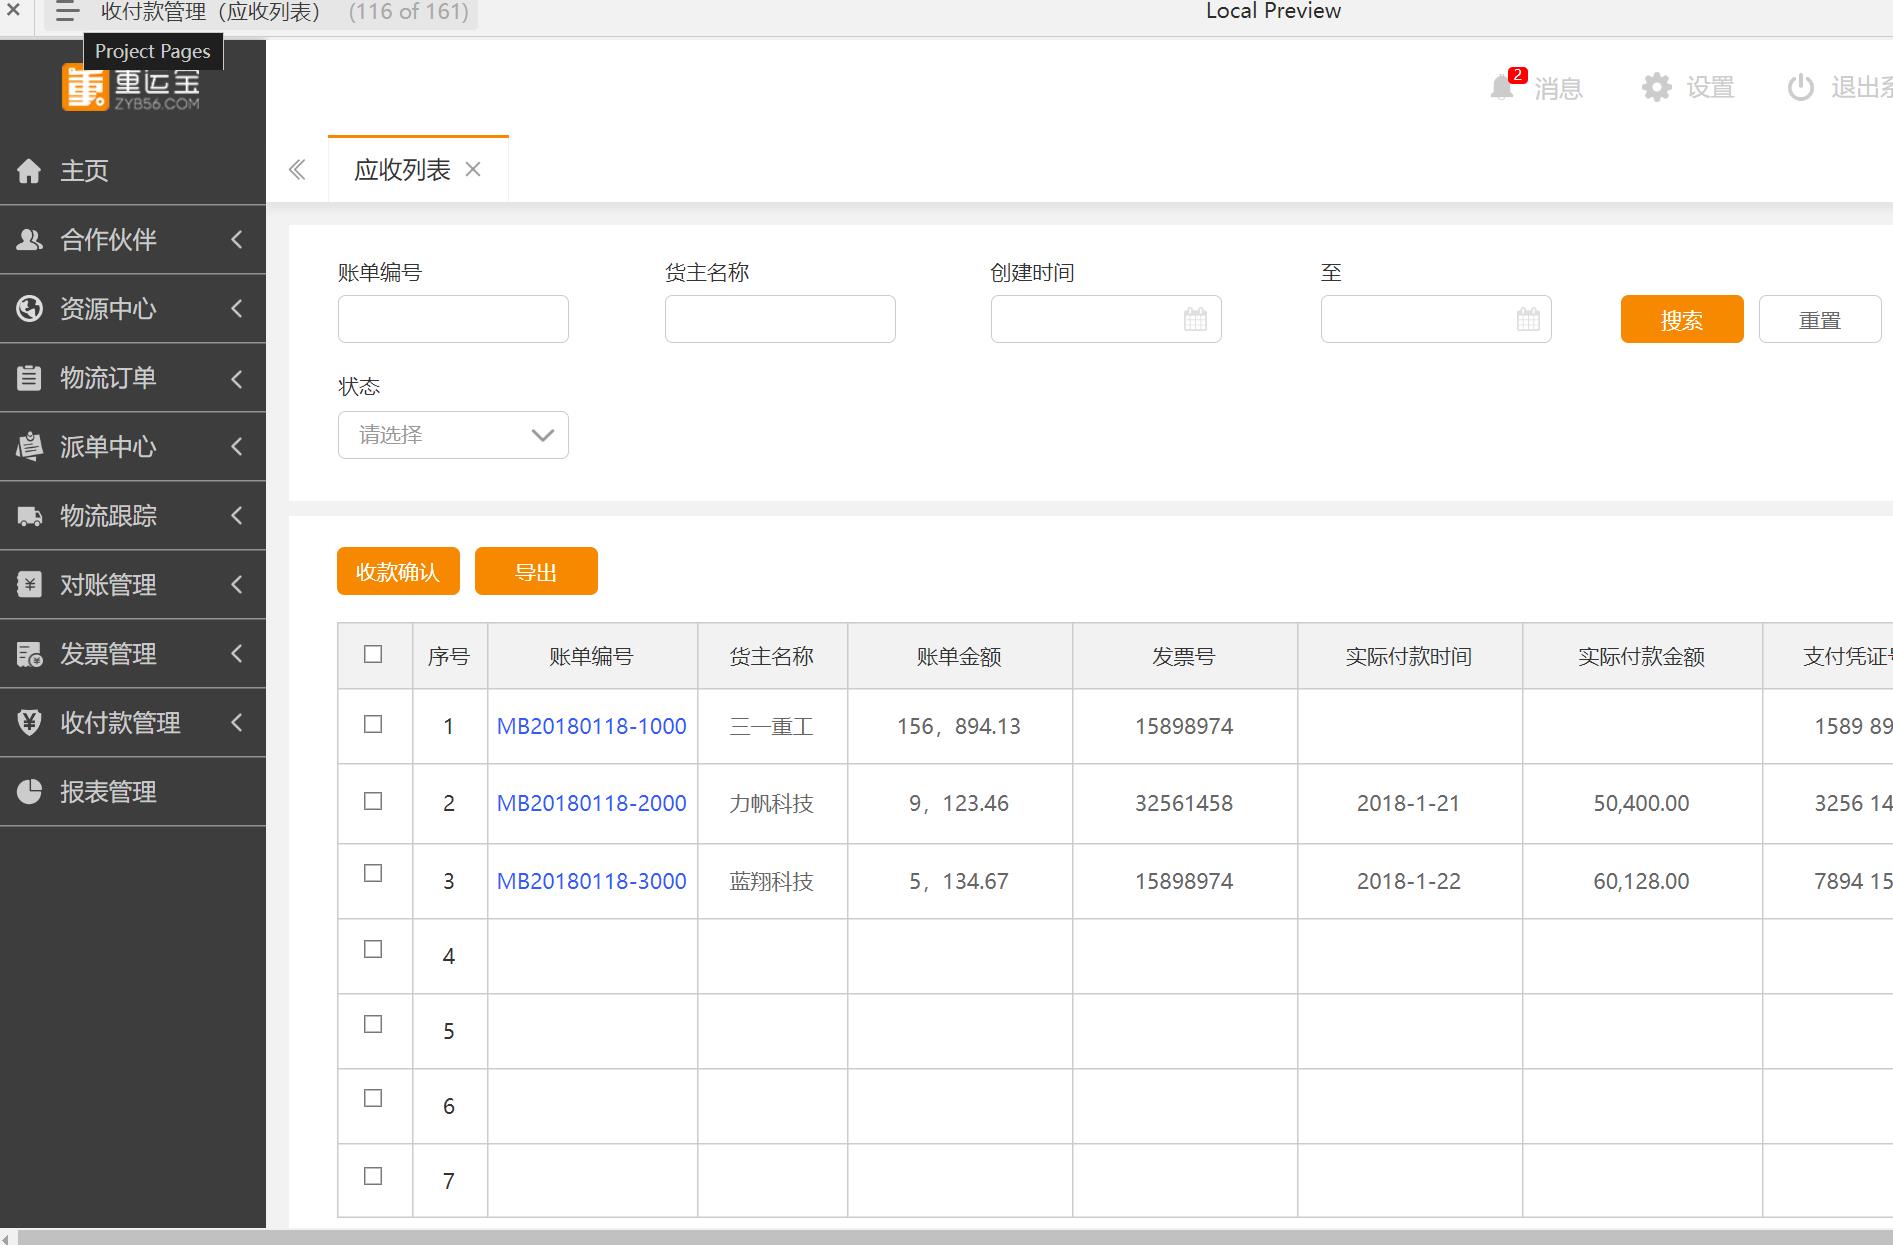Viewport: 1893px width, 1245px height.
Task: Open bill link MB20180118-3000
Action: [592, 881]
